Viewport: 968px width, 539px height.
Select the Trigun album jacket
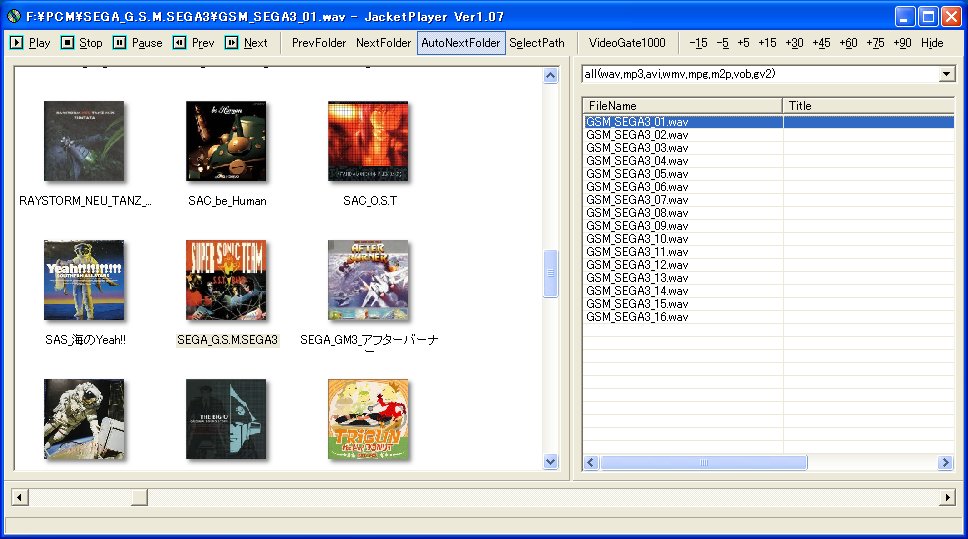click(368, 419)
